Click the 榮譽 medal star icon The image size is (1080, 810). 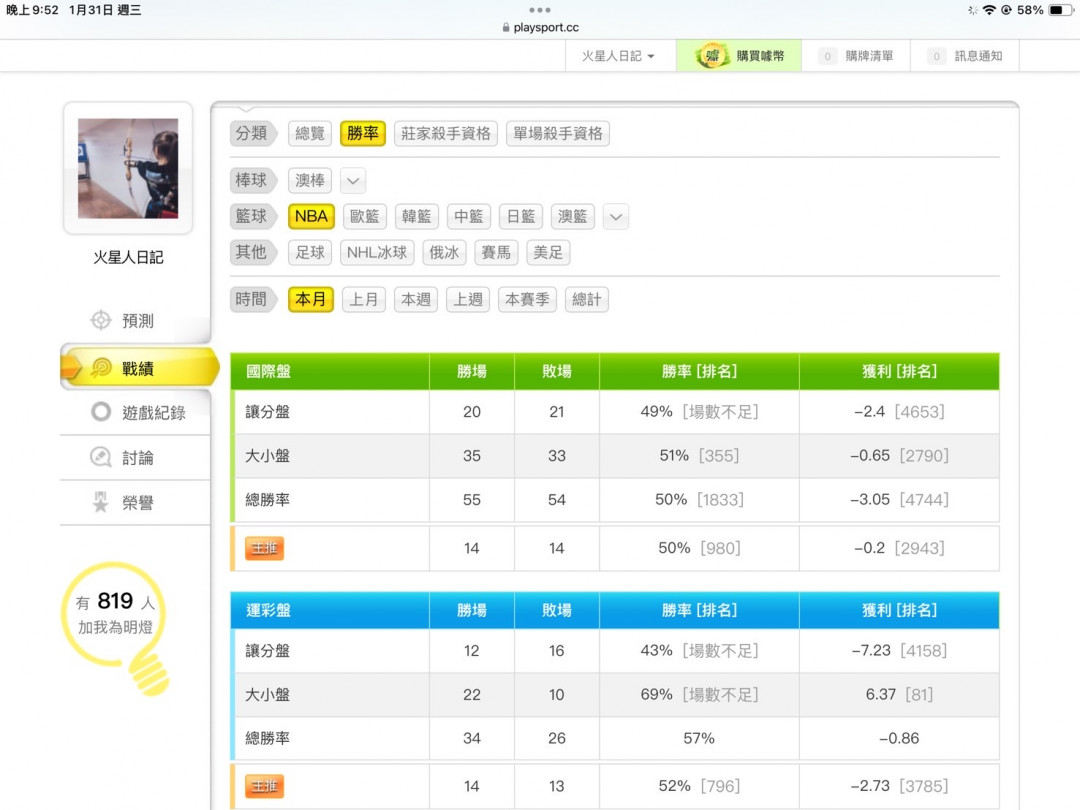(x=101, y=502)
